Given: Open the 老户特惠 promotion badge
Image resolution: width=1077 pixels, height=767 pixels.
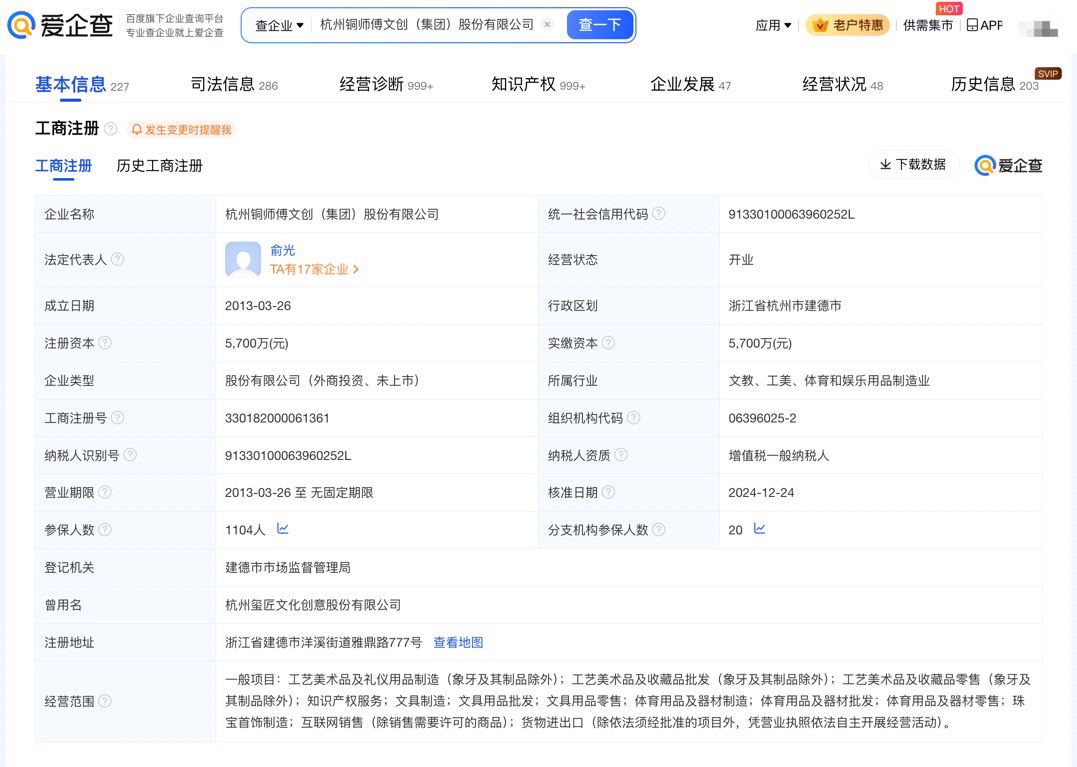Looking at the screenshot, I should 848,25.
